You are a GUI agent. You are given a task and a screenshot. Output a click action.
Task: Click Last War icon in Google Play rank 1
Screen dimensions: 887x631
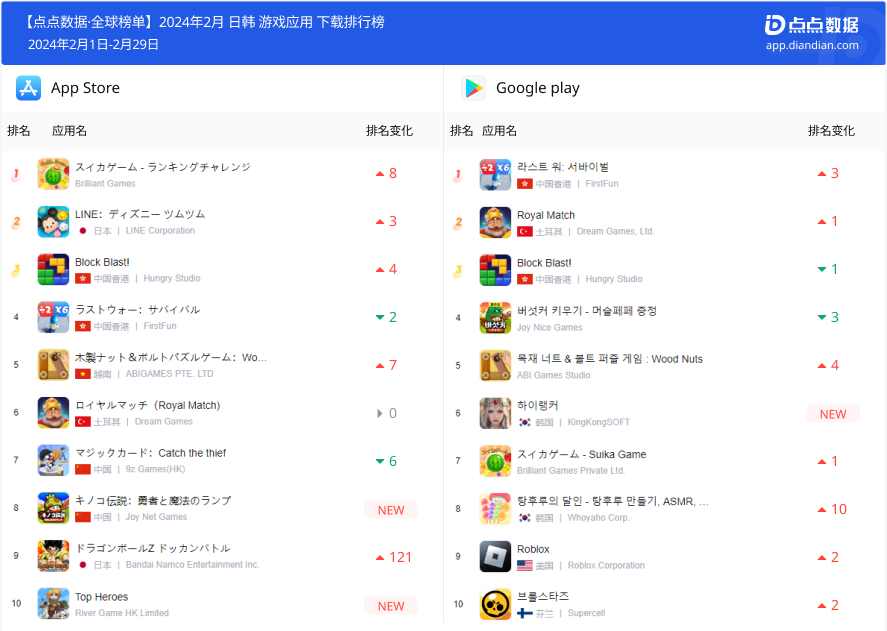click(x=495, y=174)
